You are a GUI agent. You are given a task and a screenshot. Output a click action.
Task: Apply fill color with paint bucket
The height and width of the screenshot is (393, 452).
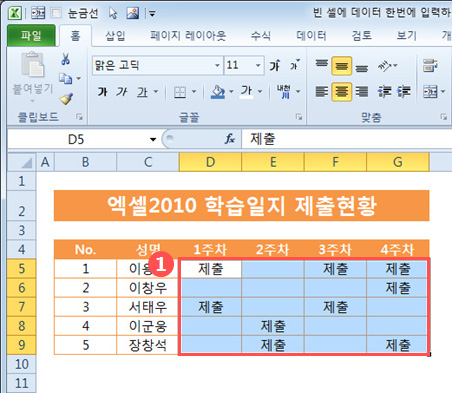[x=218, y=92]
